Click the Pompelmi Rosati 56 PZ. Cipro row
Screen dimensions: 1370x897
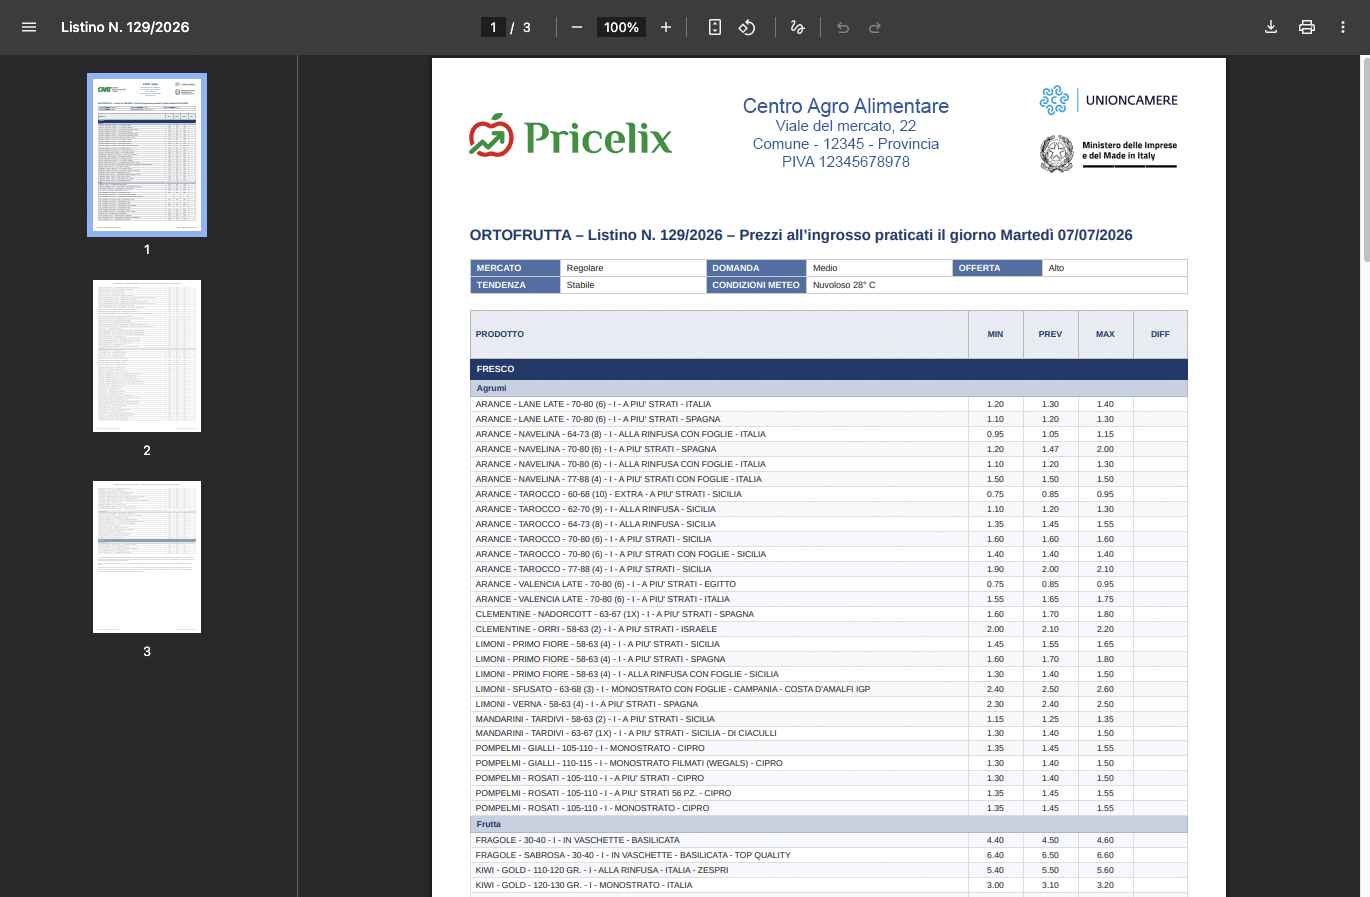[x=829, y=793]
